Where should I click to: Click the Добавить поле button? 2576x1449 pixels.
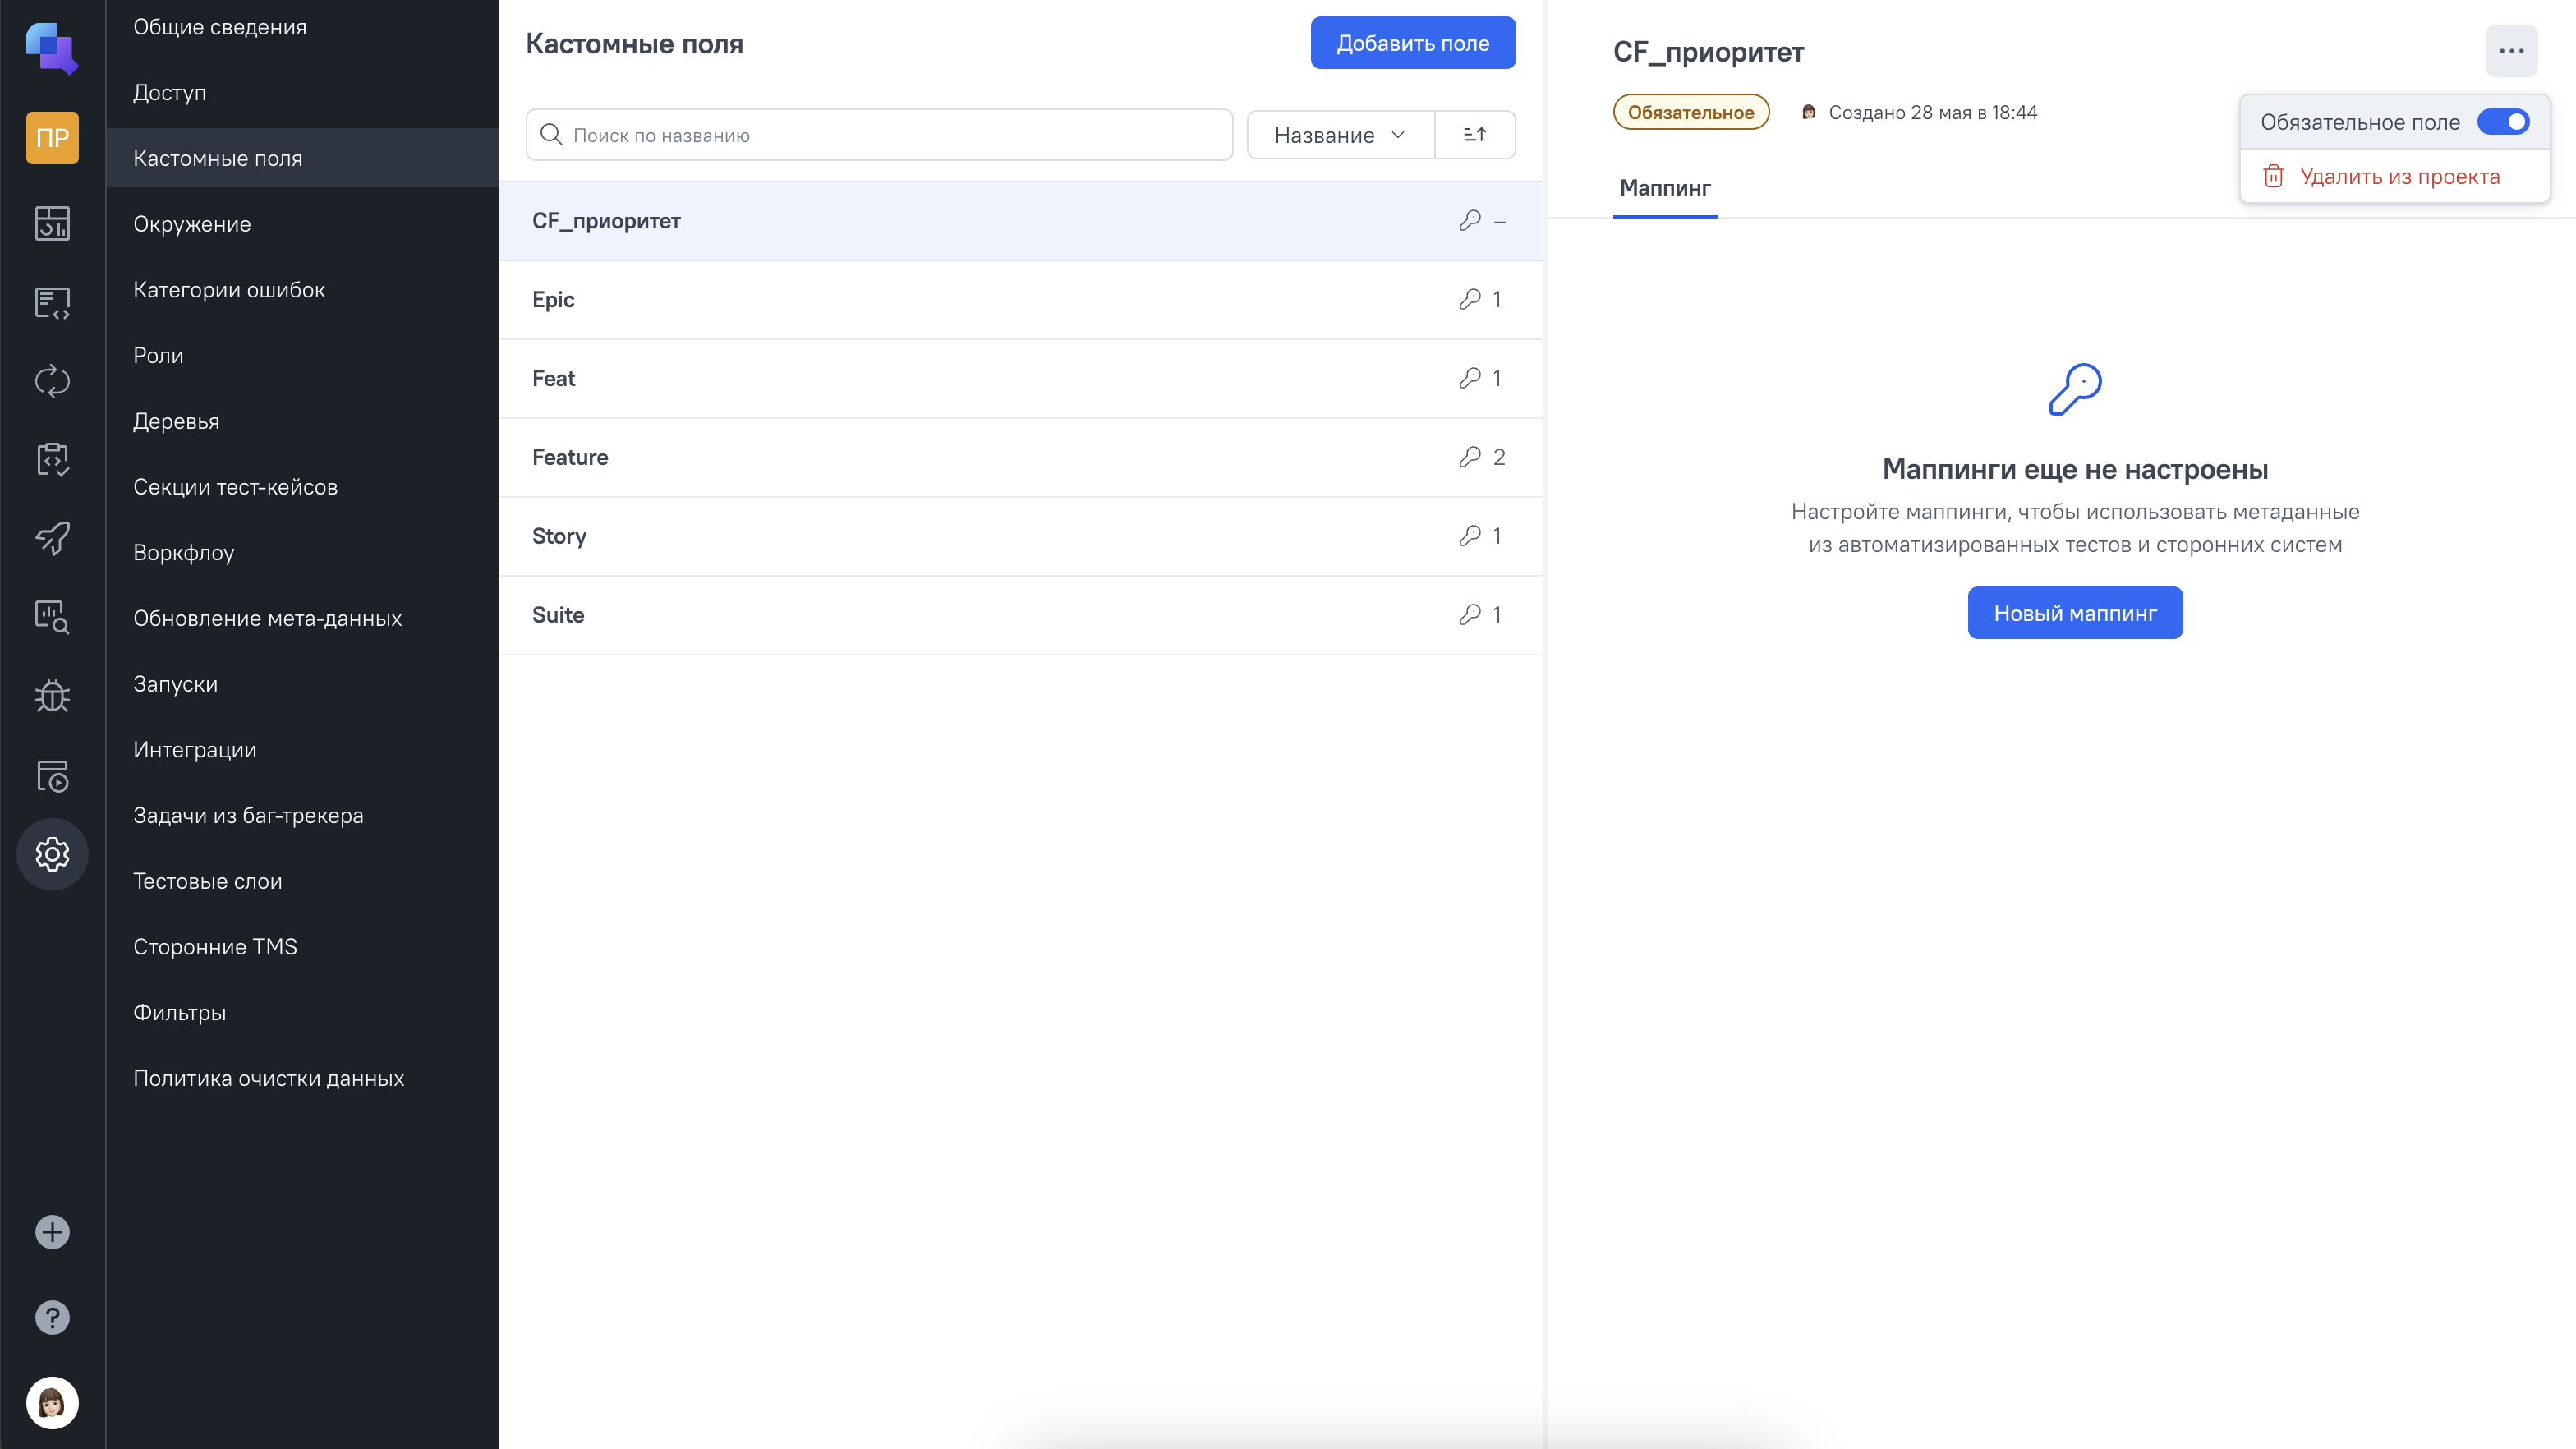click(x=1412, y=43)
